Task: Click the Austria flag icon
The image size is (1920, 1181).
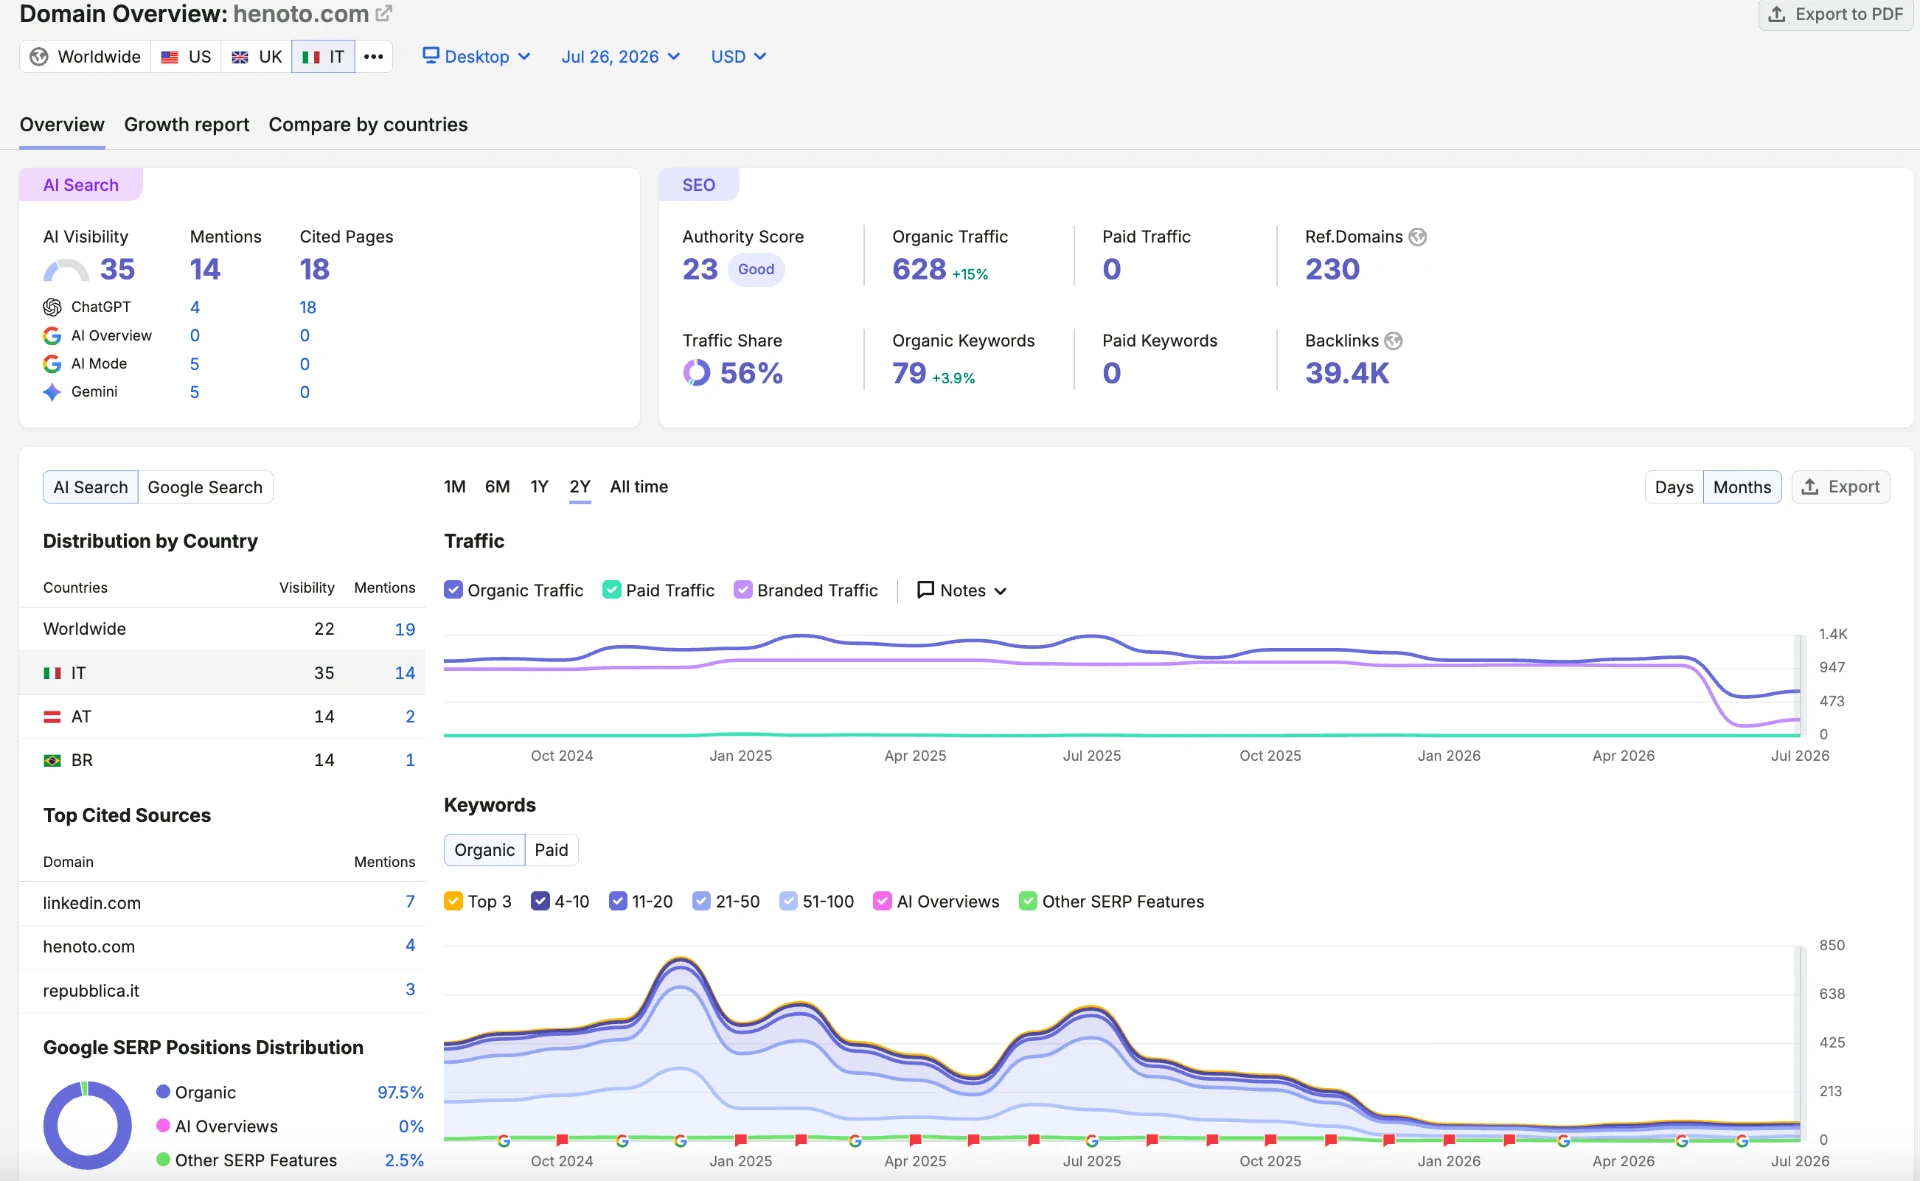Action: pos(52,717)
